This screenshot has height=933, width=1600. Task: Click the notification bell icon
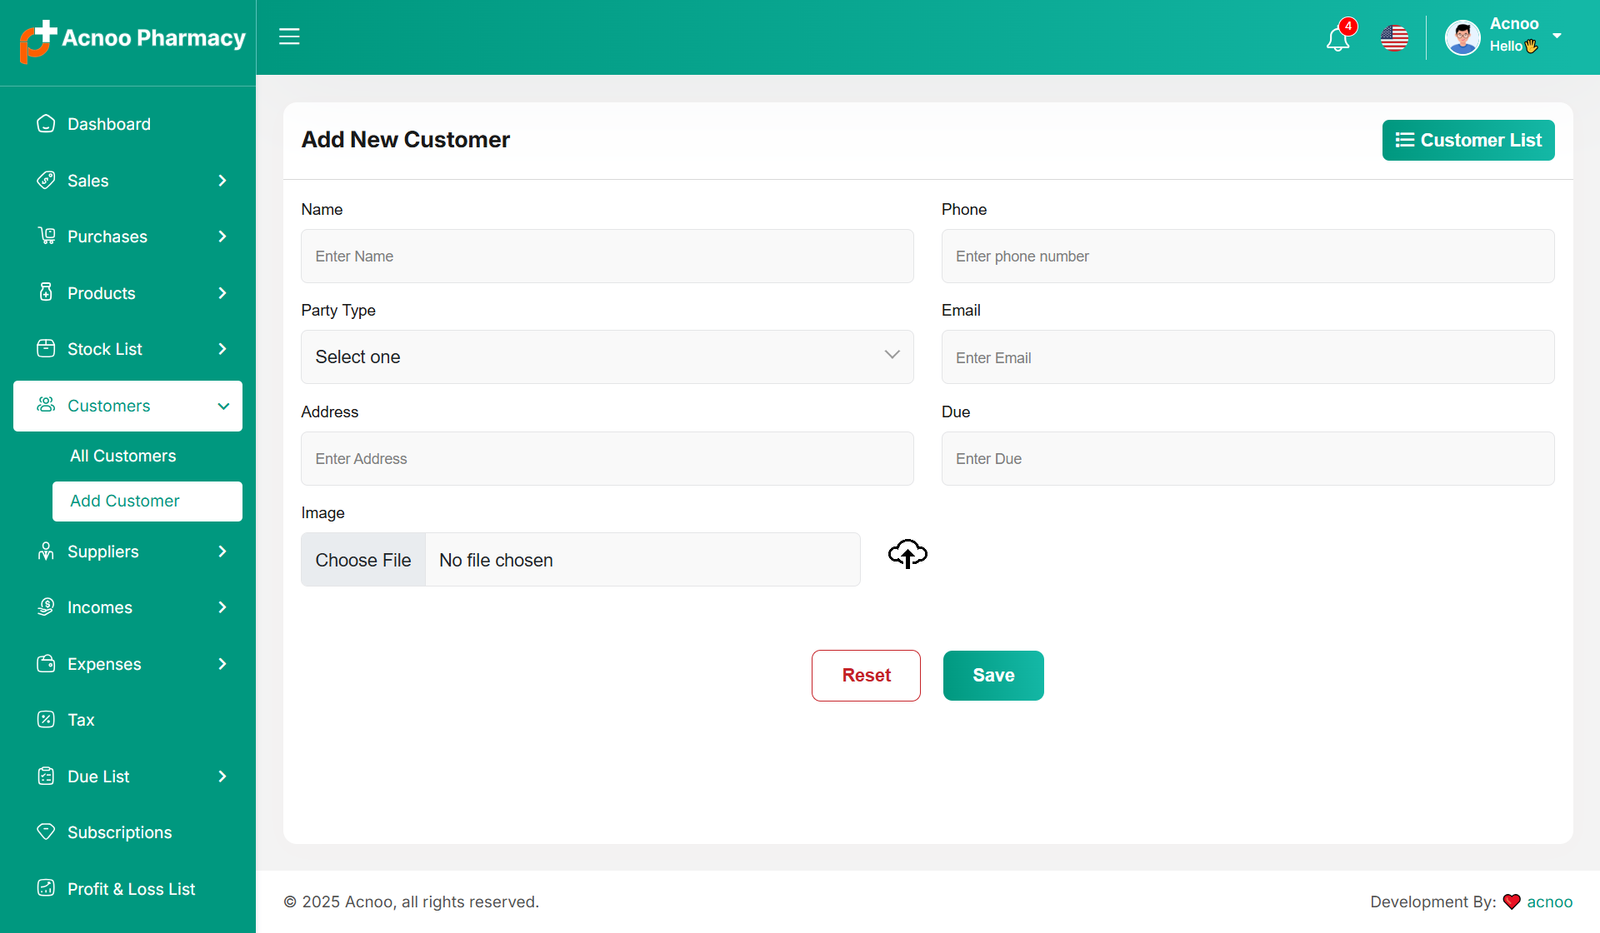(1337, 39)
